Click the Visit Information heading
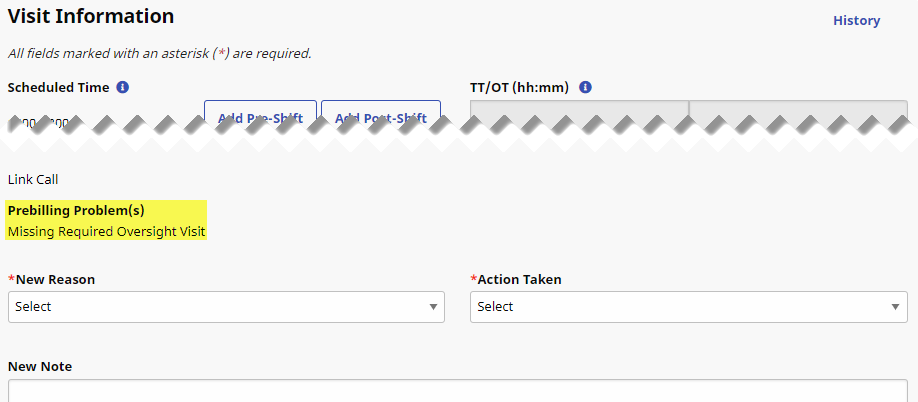The width and height of the screenshot is (918, 402). (91, 16)
